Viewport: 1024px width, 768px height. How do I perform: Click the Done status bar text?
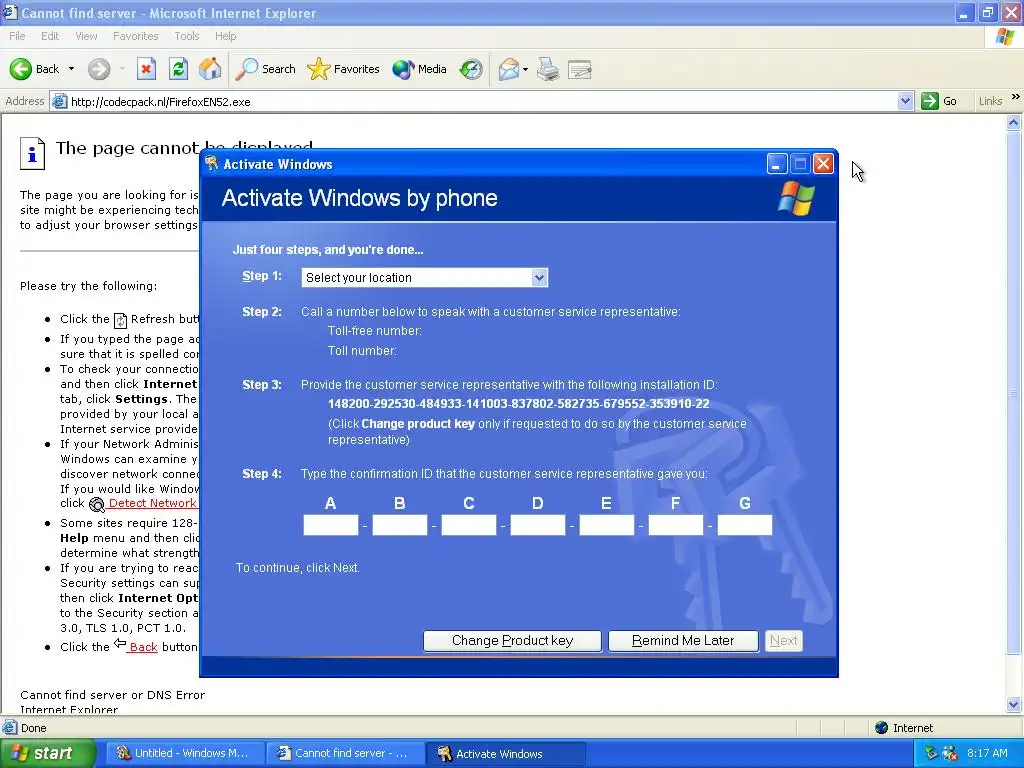pos(33,728)
